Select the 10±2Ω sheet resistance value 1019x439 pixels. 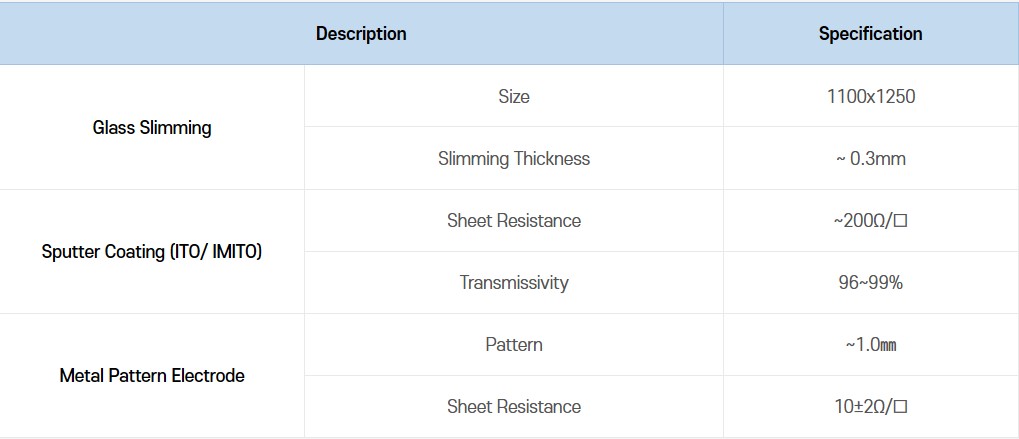point(864,407)
